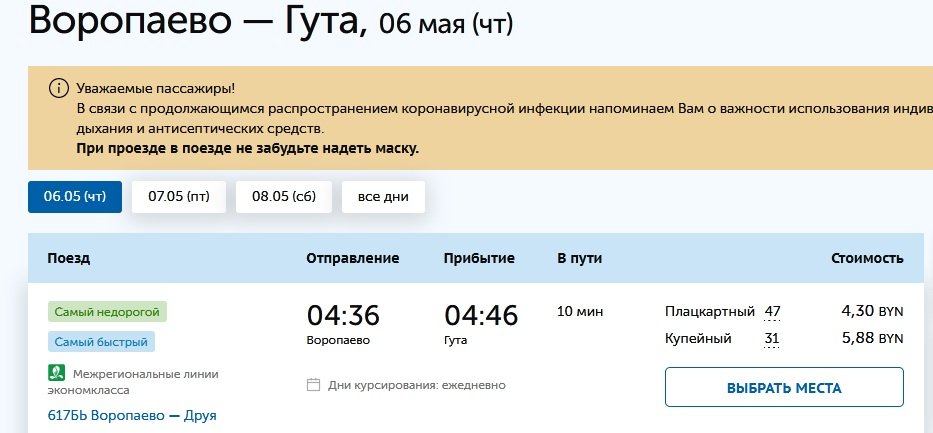
Task: Click the В пути column header
Action: click(579, 258)
